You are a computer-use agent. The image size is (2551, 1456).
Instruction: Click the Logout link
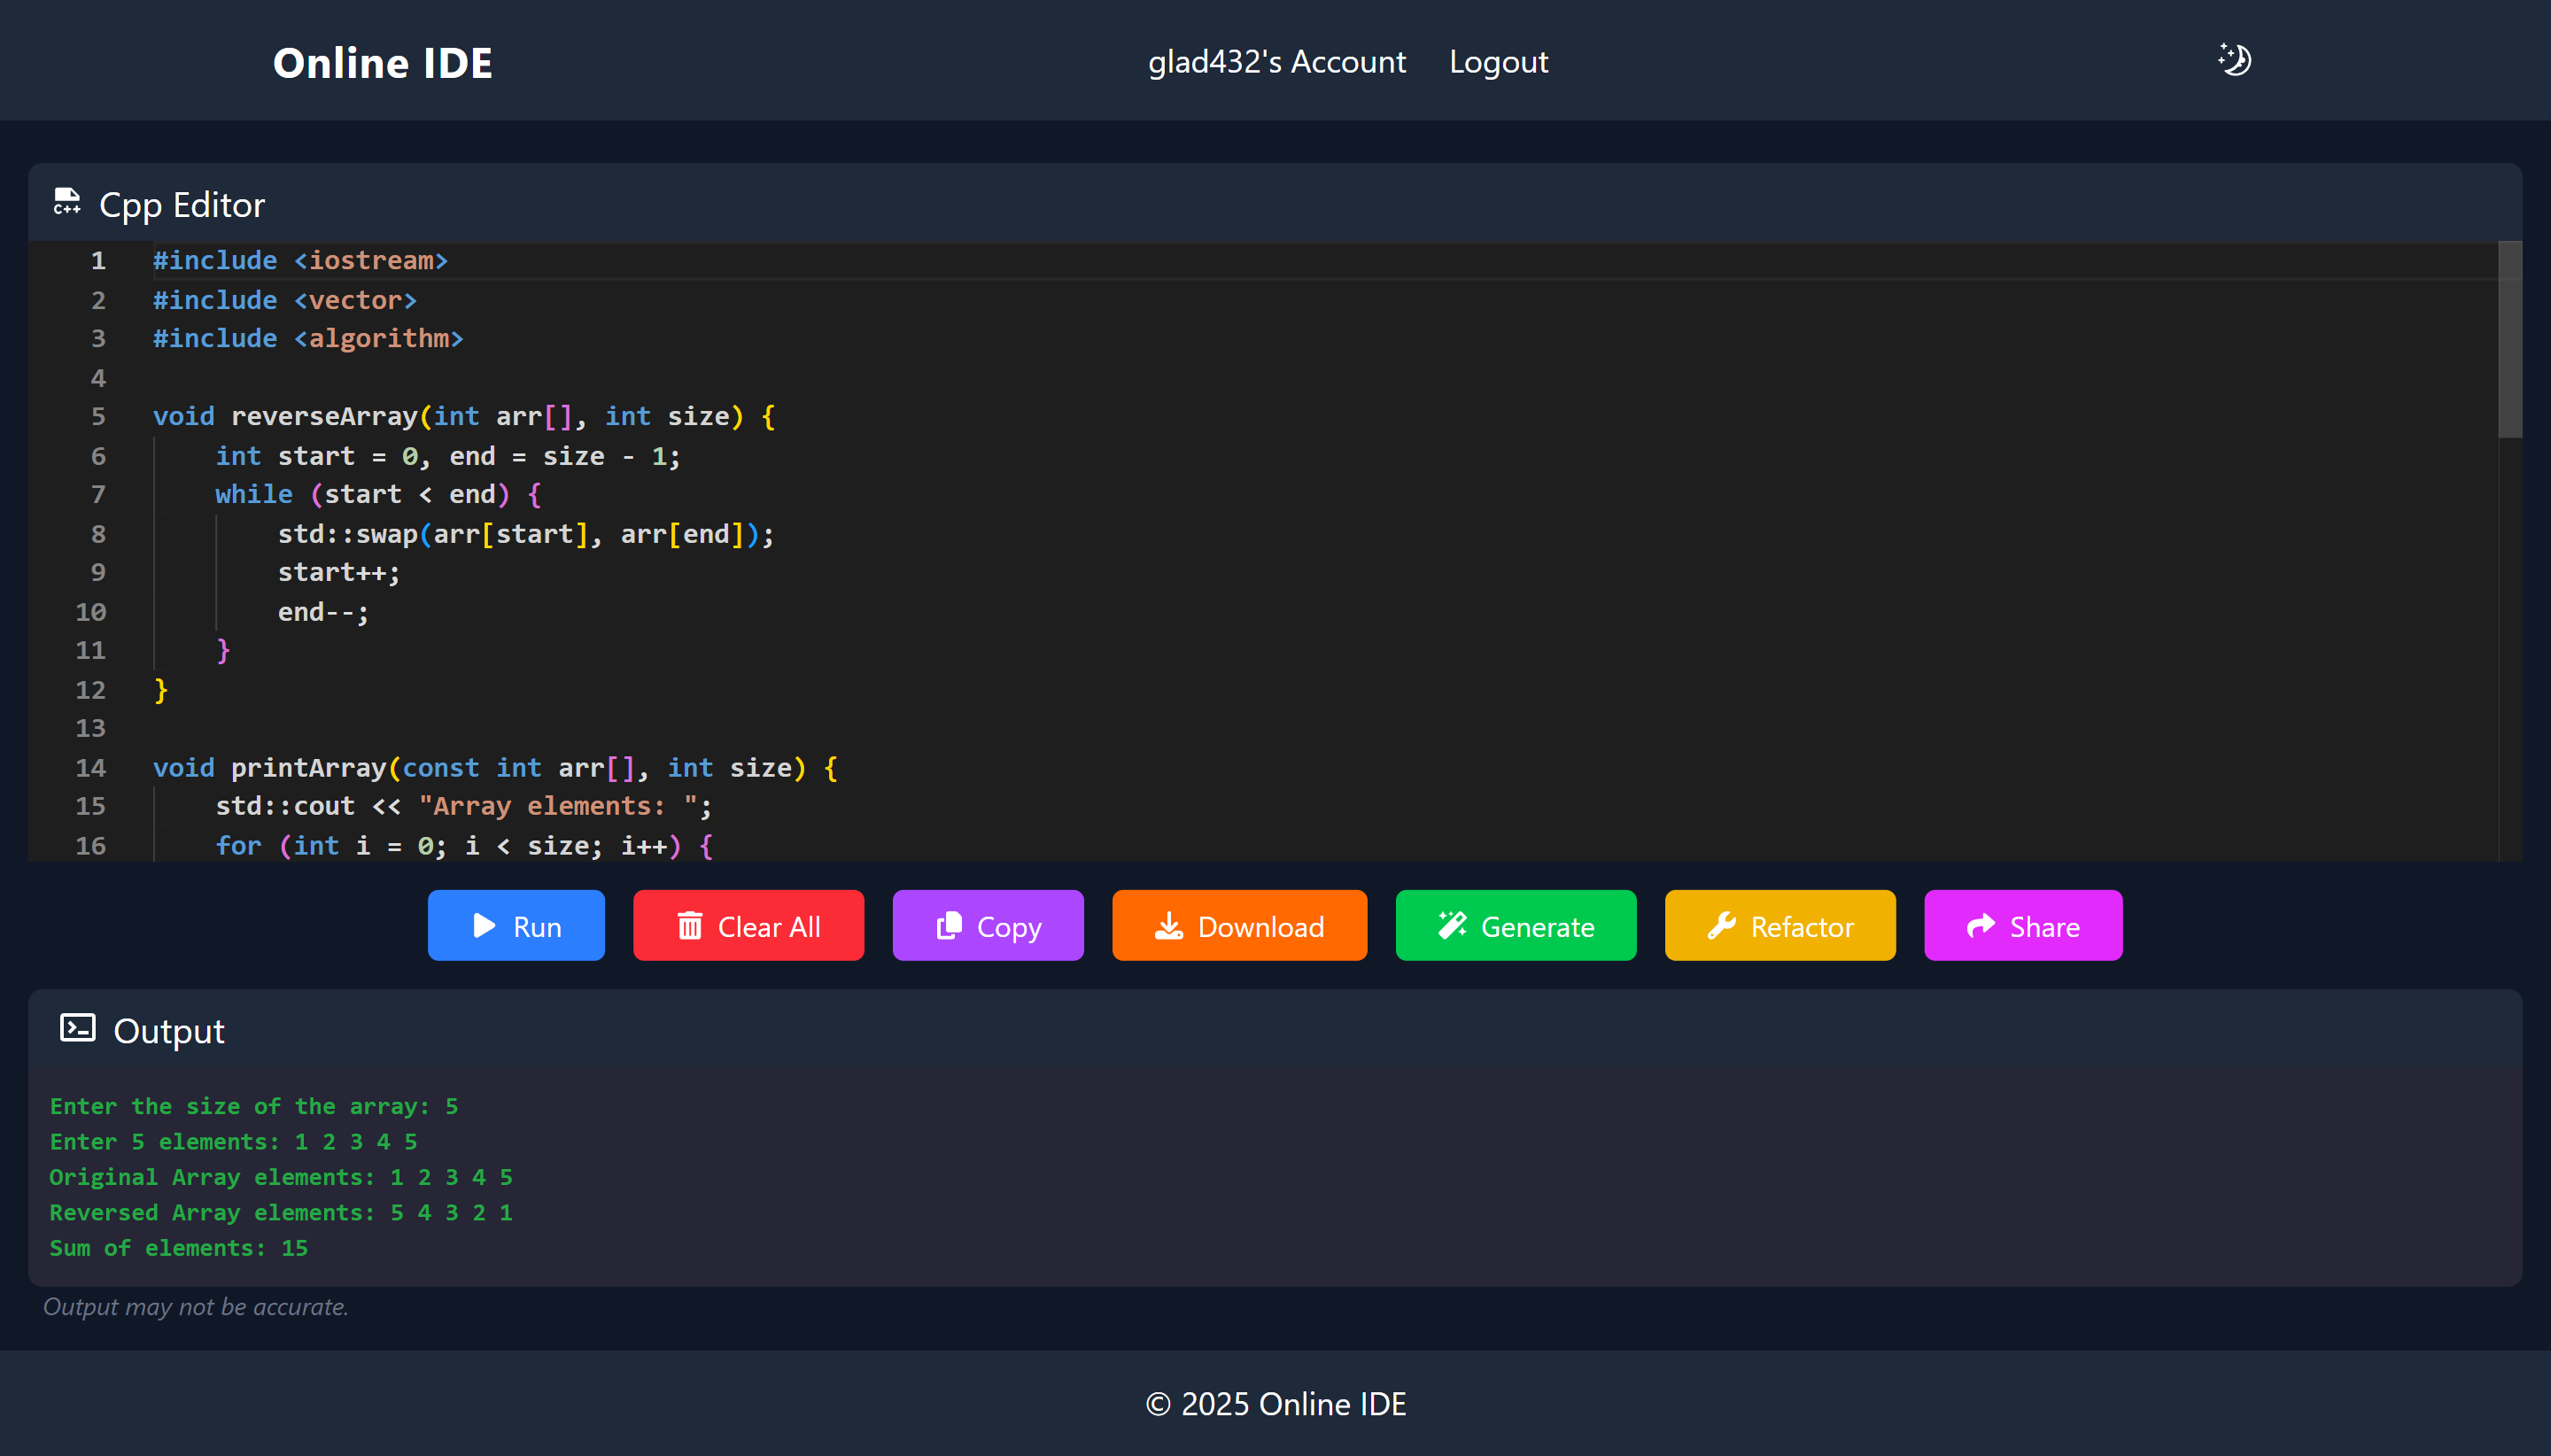[1499, 62]
